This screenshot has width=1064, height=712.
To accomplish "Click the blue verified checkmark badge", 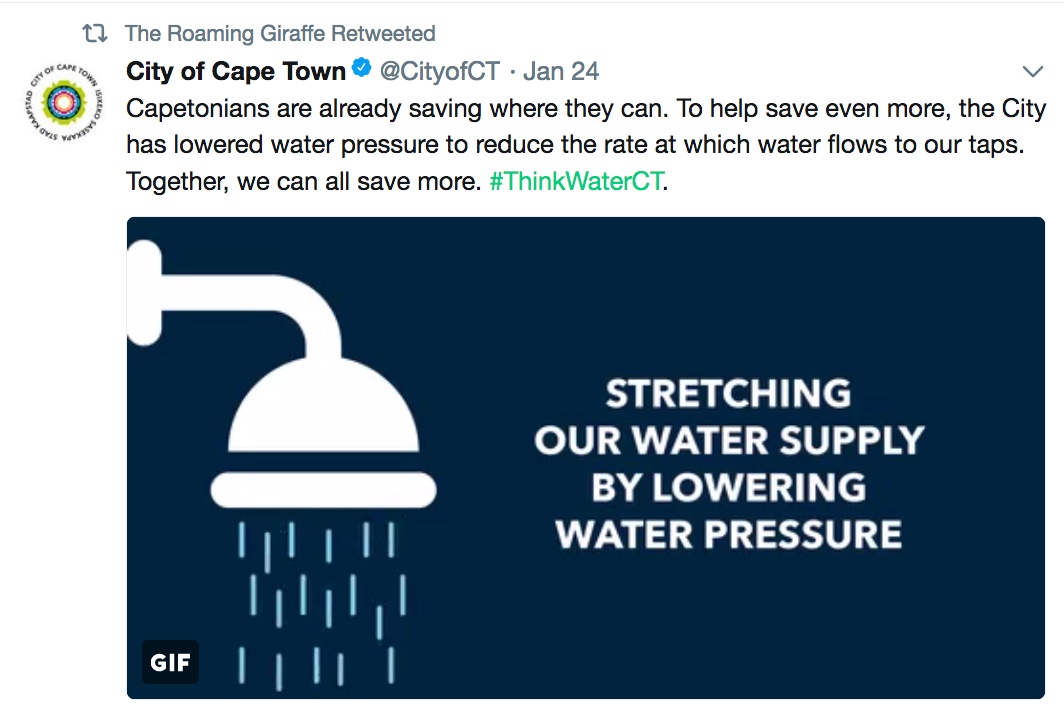I will tap(361, 69).
